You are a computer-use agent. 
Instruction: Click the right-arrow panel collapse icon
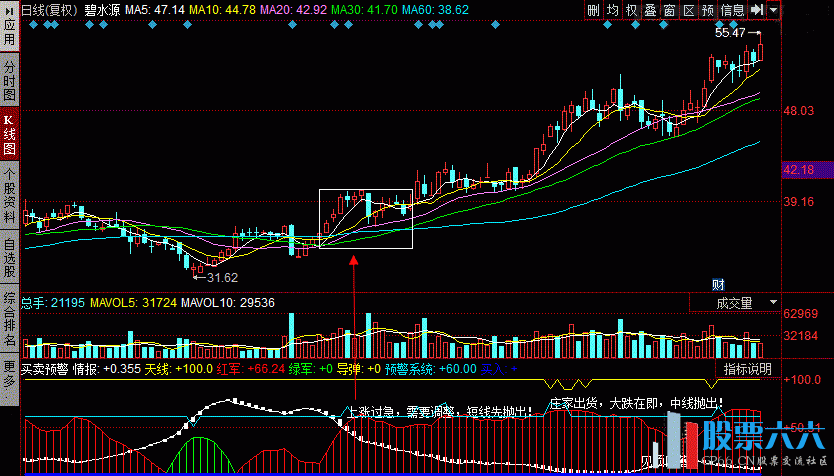[757, 10]
